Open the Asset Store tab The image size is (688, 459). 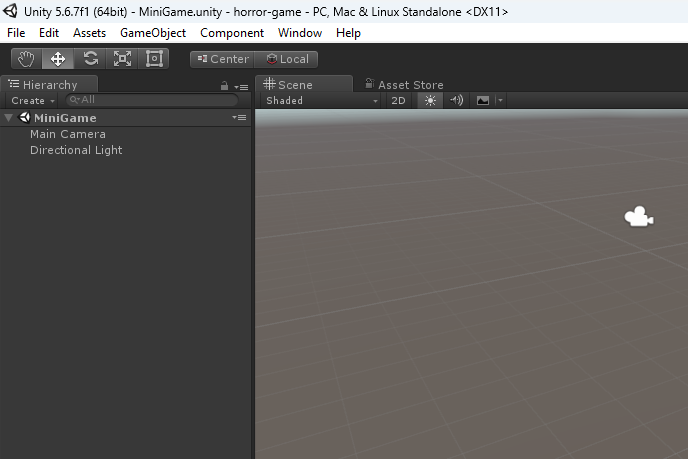tap(404, 84)
